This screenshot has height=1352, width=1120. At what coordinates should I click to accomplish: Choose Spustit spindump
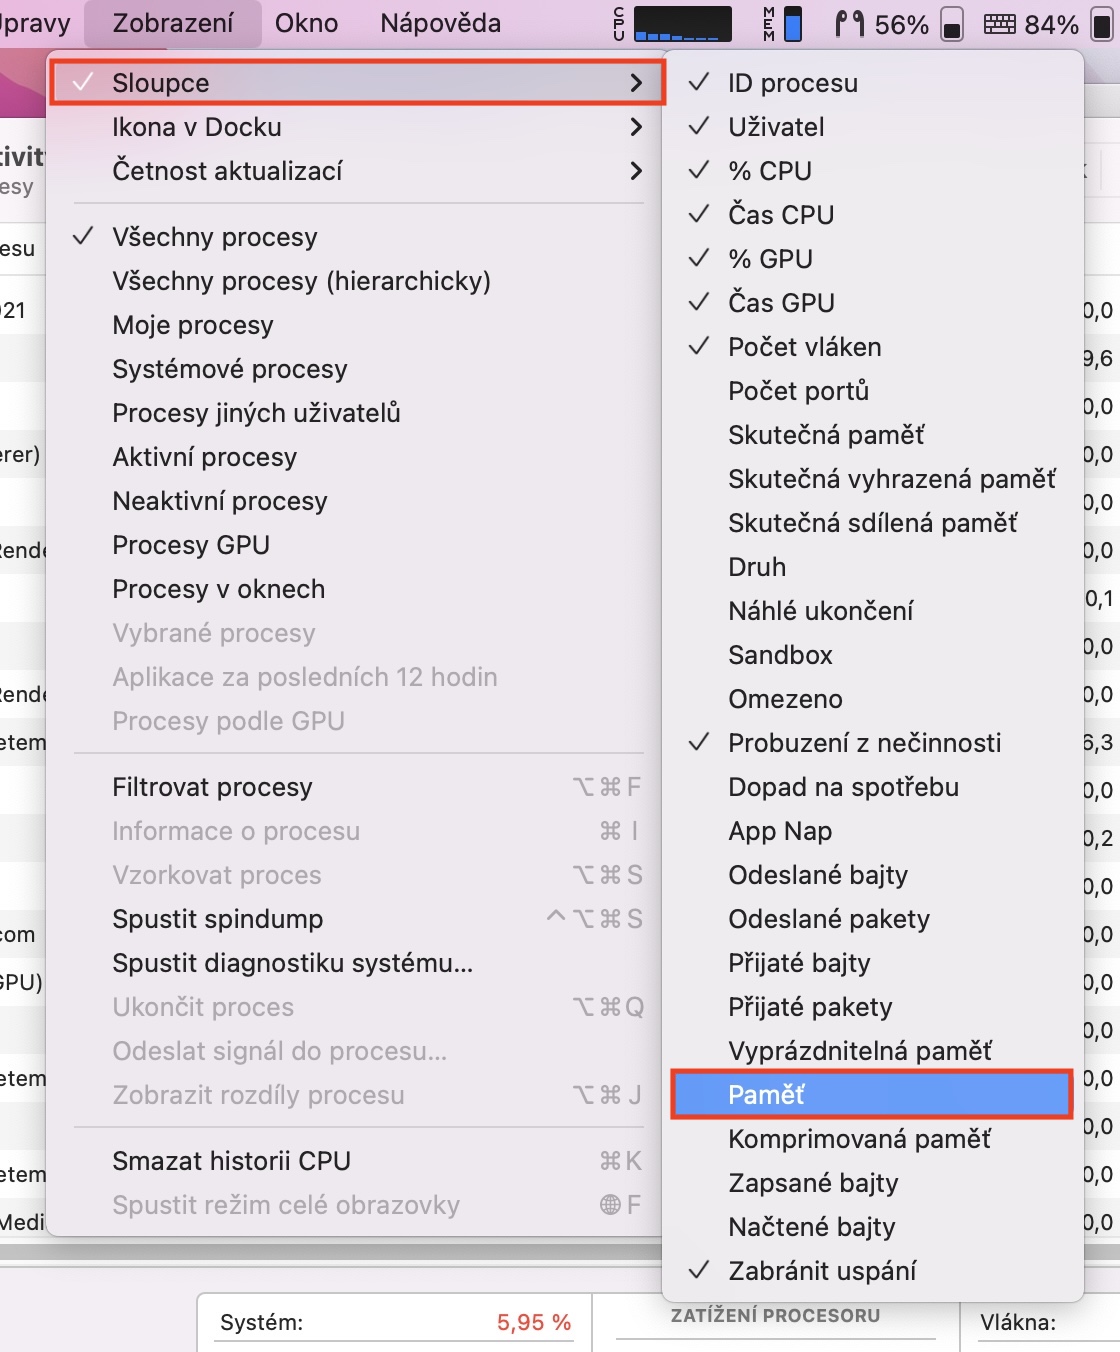[x=217, y=919]
